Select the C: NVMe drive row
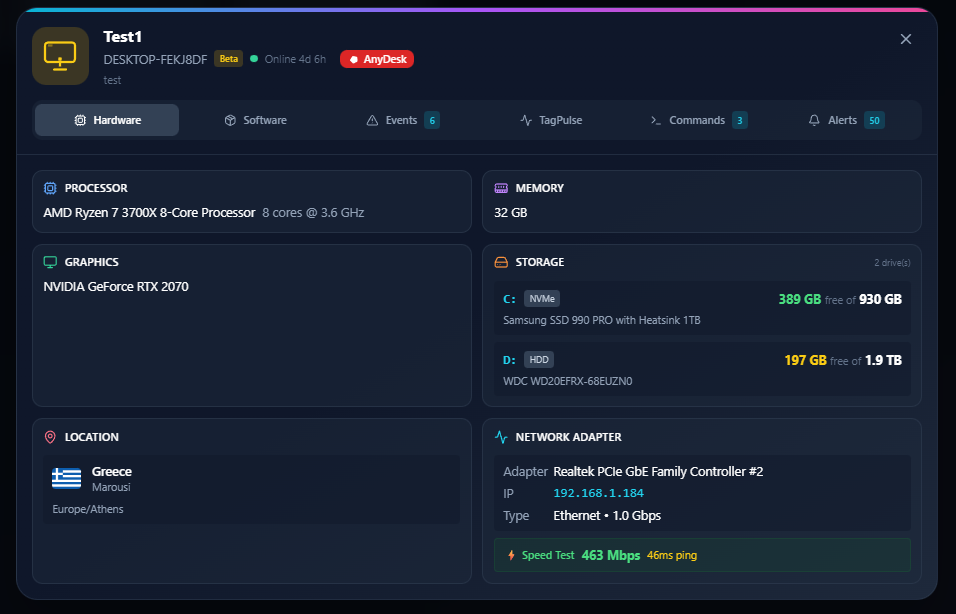The width and height of the screenshot is (956, 614). (x=702, y=309)
